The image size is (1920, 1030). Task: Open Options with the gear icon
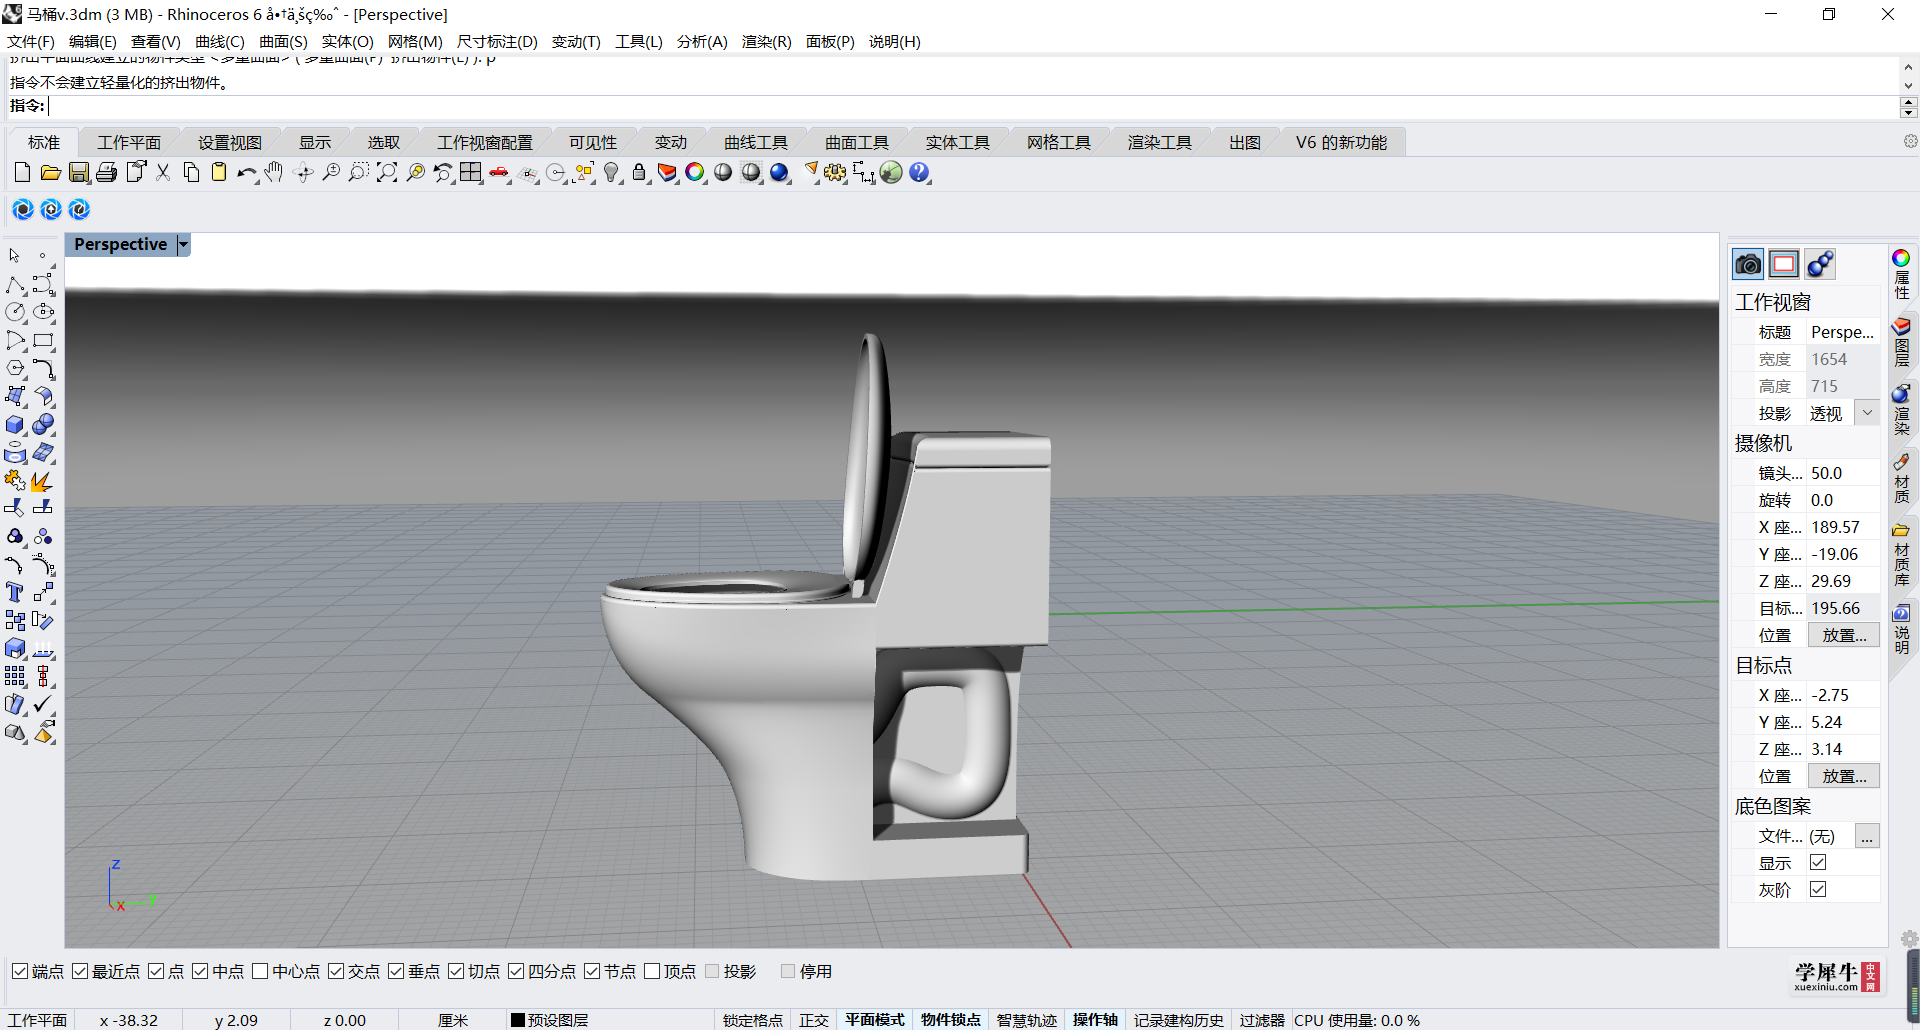835,173
